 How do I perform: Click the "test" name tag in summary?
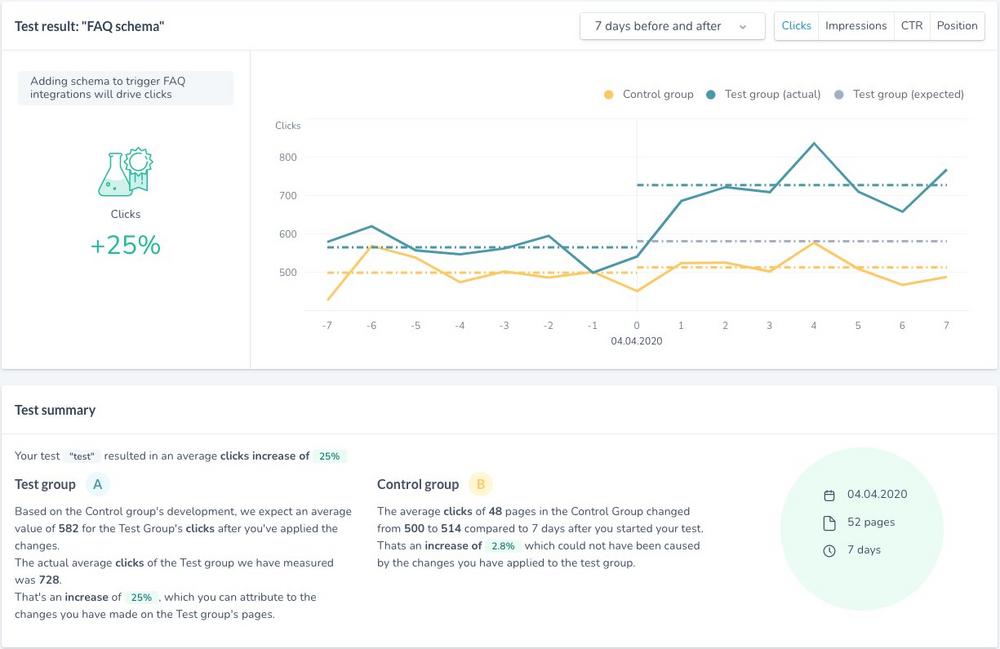82,456
